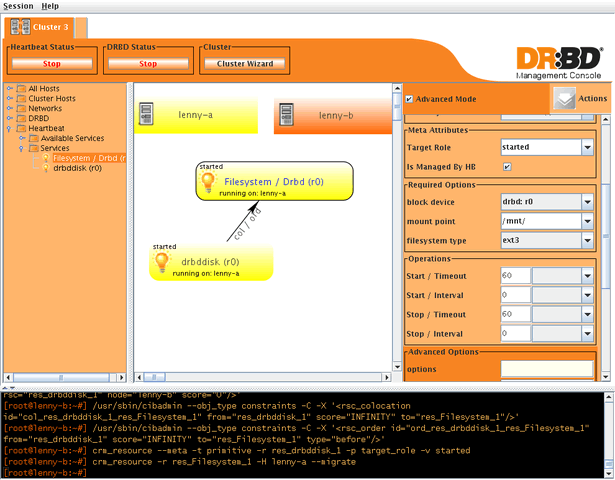The width and height of the screenshot is (615, 480).
Task: Open the Target Role dropdown
Action: pos(587,147)
